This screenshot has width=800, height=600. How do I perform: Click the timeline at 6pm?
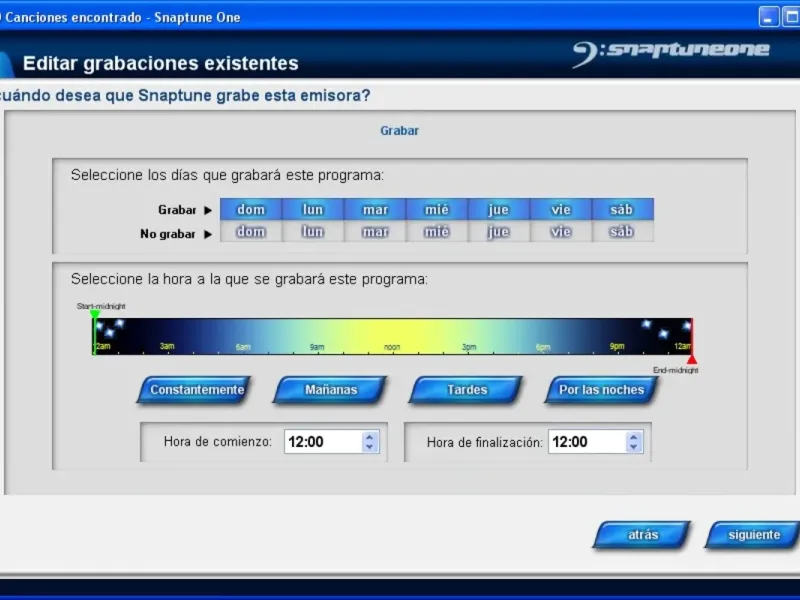(x=543, y=347)
